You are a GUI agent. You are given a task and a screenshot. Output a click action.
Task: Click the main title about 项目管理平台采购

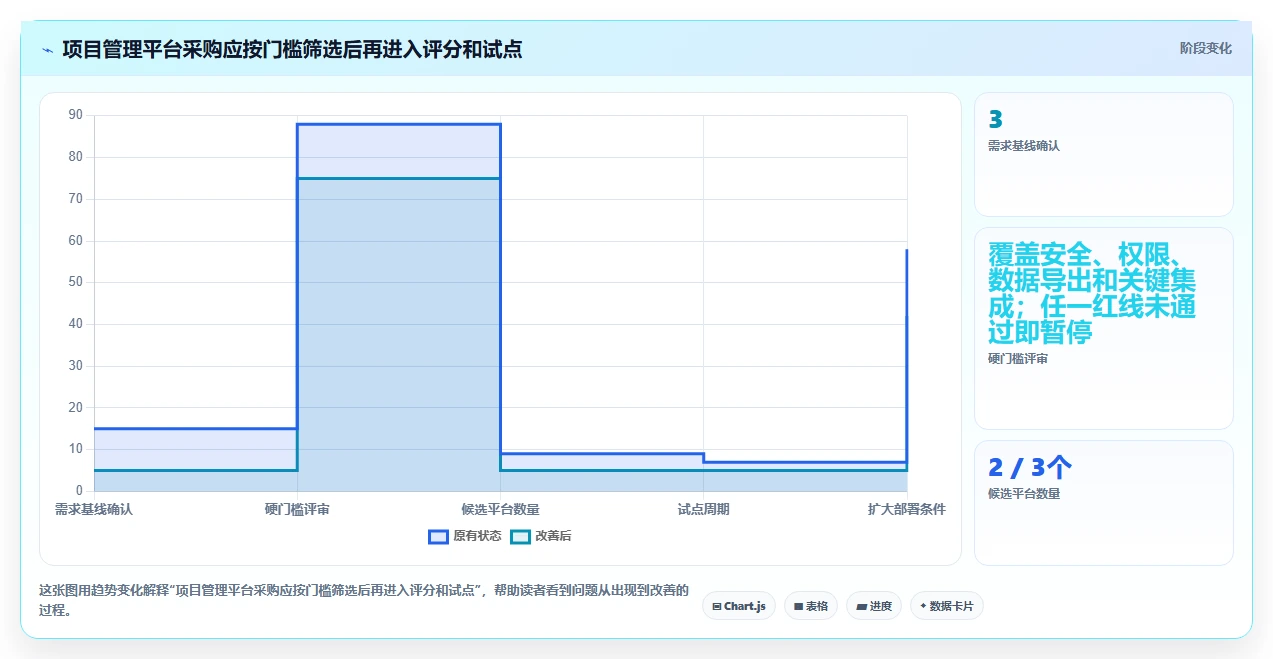(292, 49)
